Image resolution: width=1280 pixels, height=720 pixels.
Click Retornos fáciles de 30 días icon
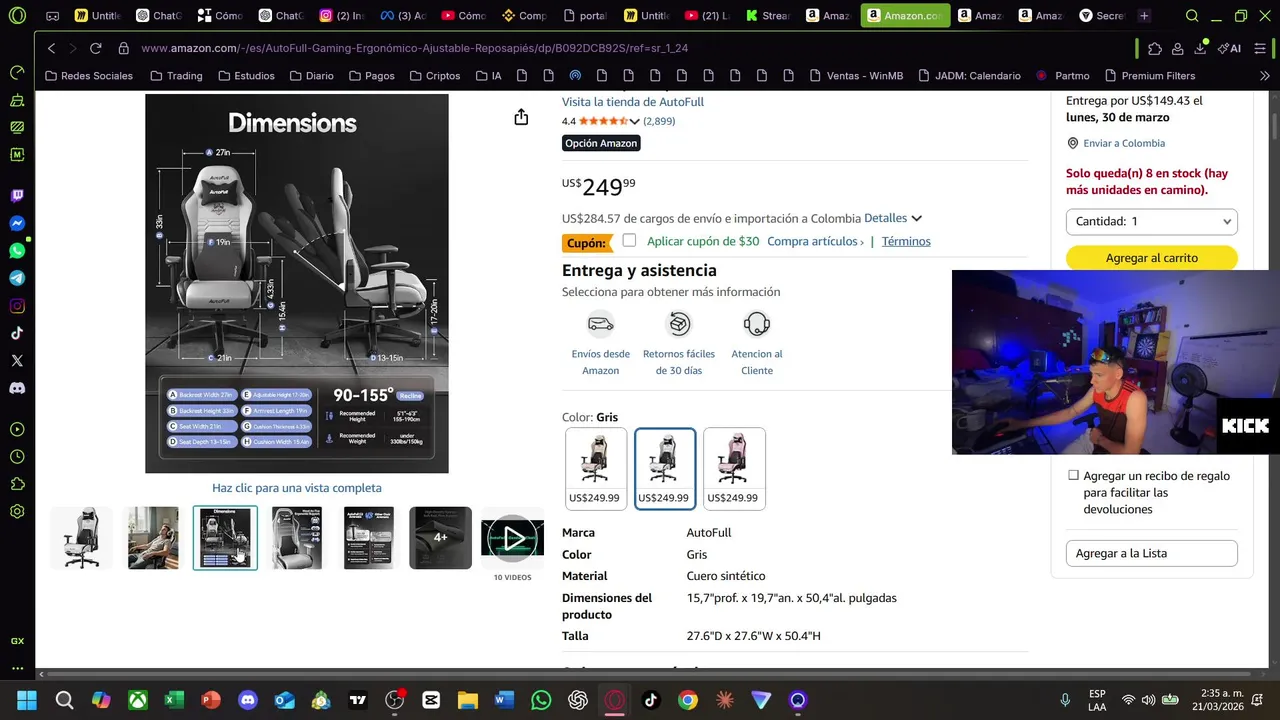point(679,323)
